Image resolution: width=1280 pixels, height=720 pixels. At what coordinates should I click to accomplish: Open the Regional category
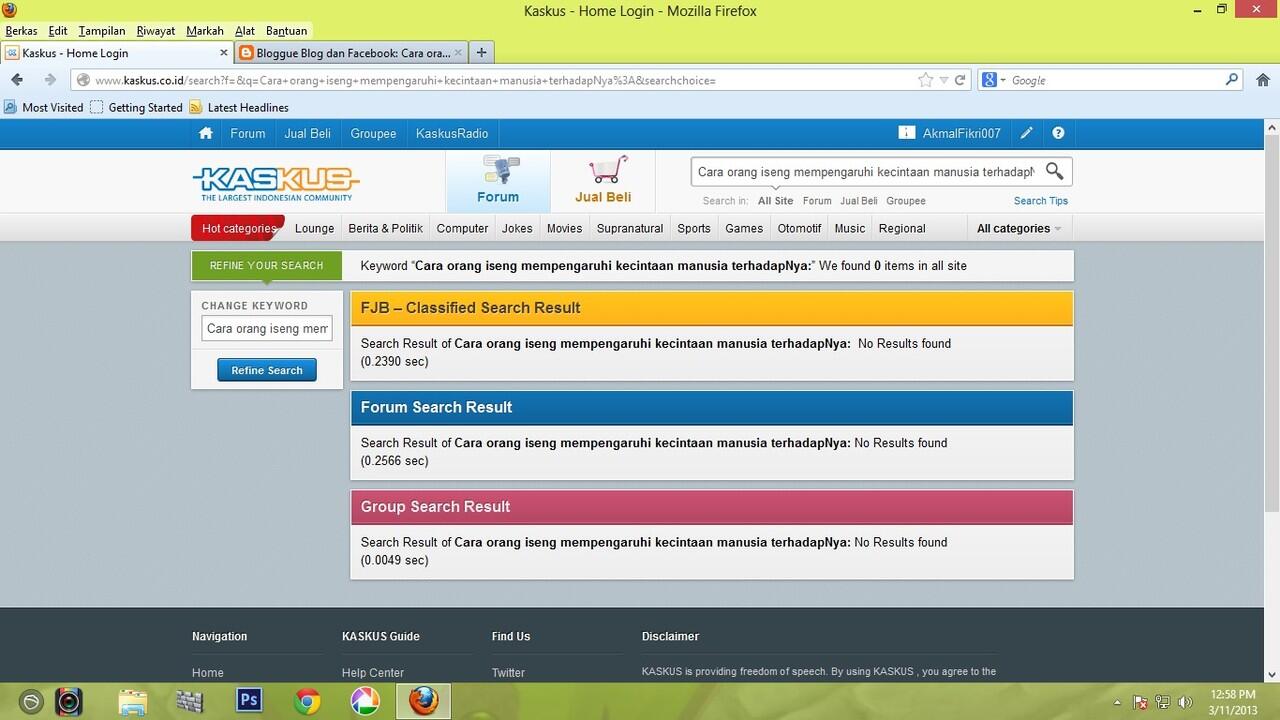(x=902, y=228)
